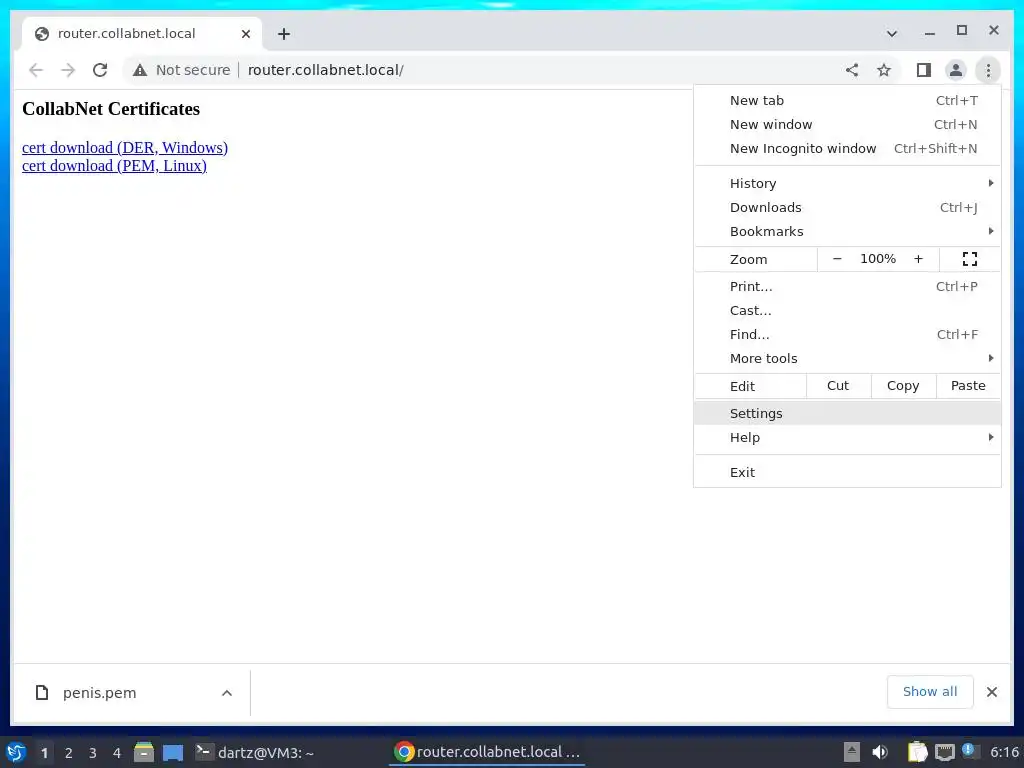This screenshot has width=1024, height=768.
Task: Choose Cast from the menu
Action: 847,311
